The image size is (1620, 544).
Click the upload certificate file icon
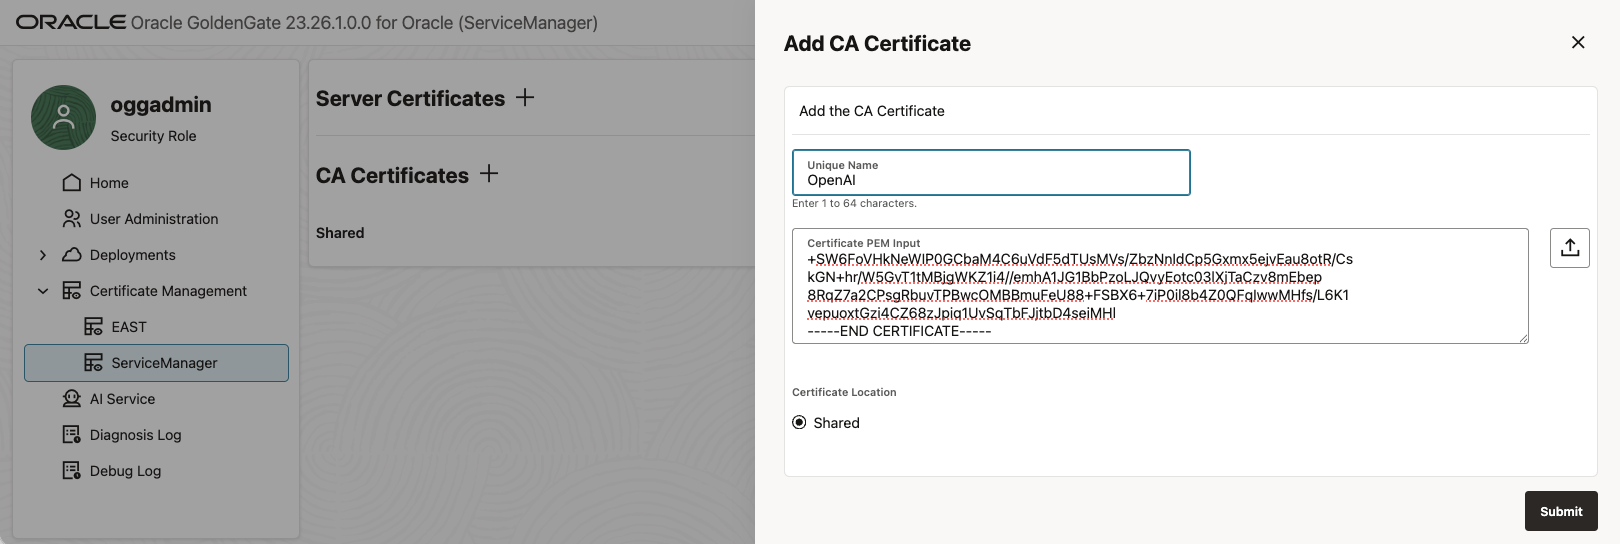coord(1569,248)
